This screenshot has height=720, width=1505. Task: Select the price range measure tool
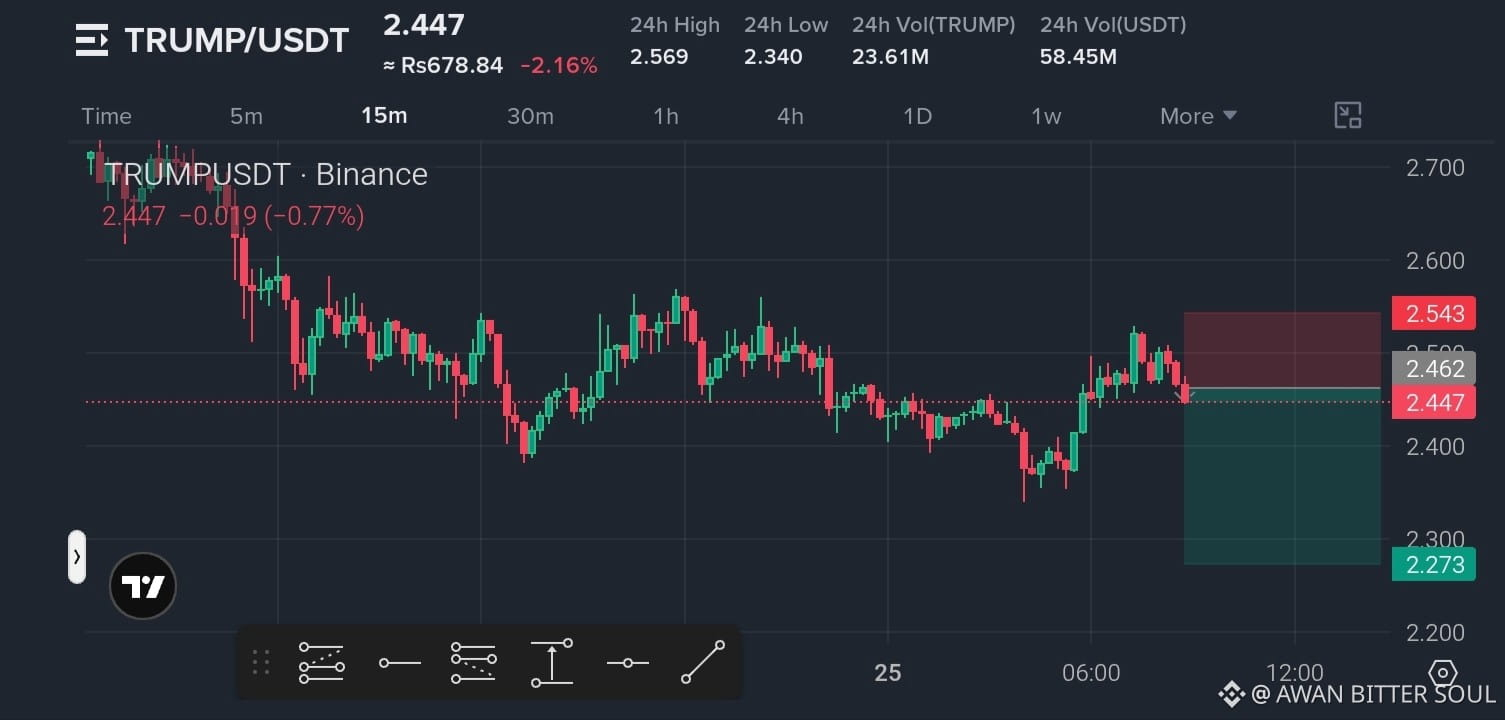[x=552, y=662]
